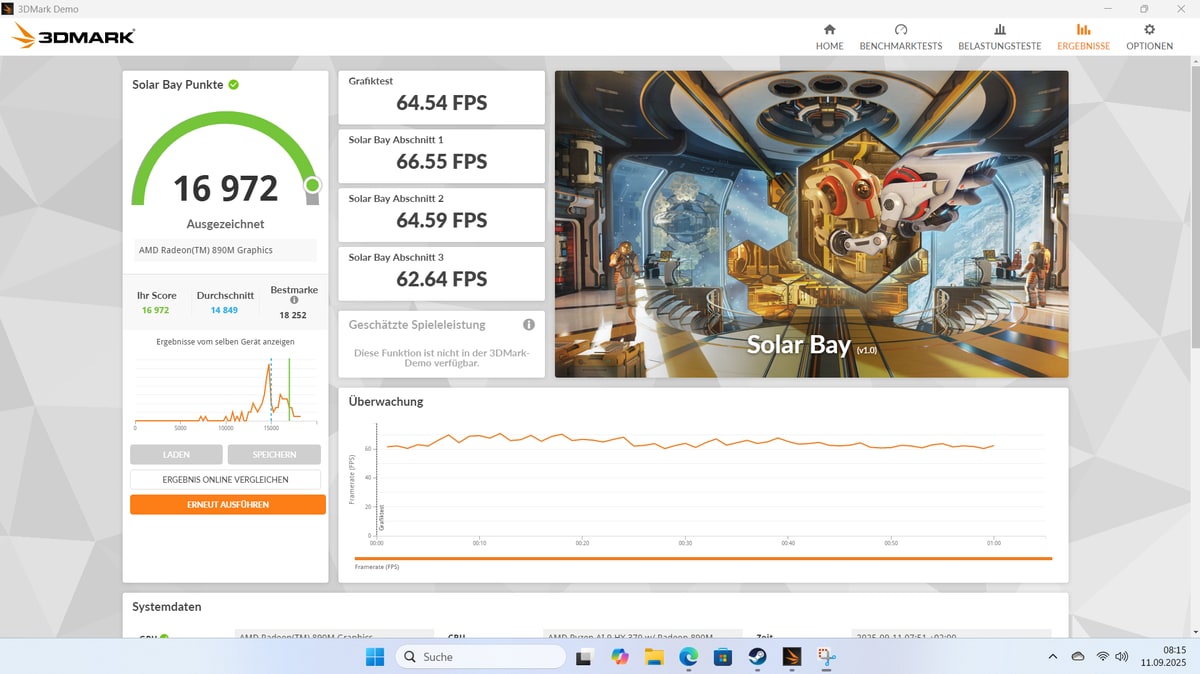Click the 3DMark logo in header
Image resolution: width=1200 pixels, height=674 pixels.
tap(73, 37)
